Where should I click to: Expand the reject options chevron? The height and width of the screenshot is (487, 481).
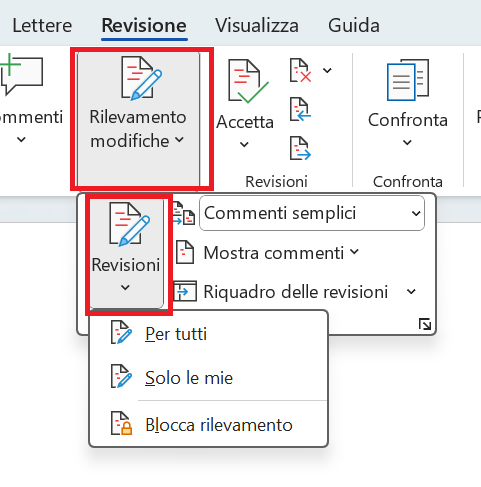(327, 70)
